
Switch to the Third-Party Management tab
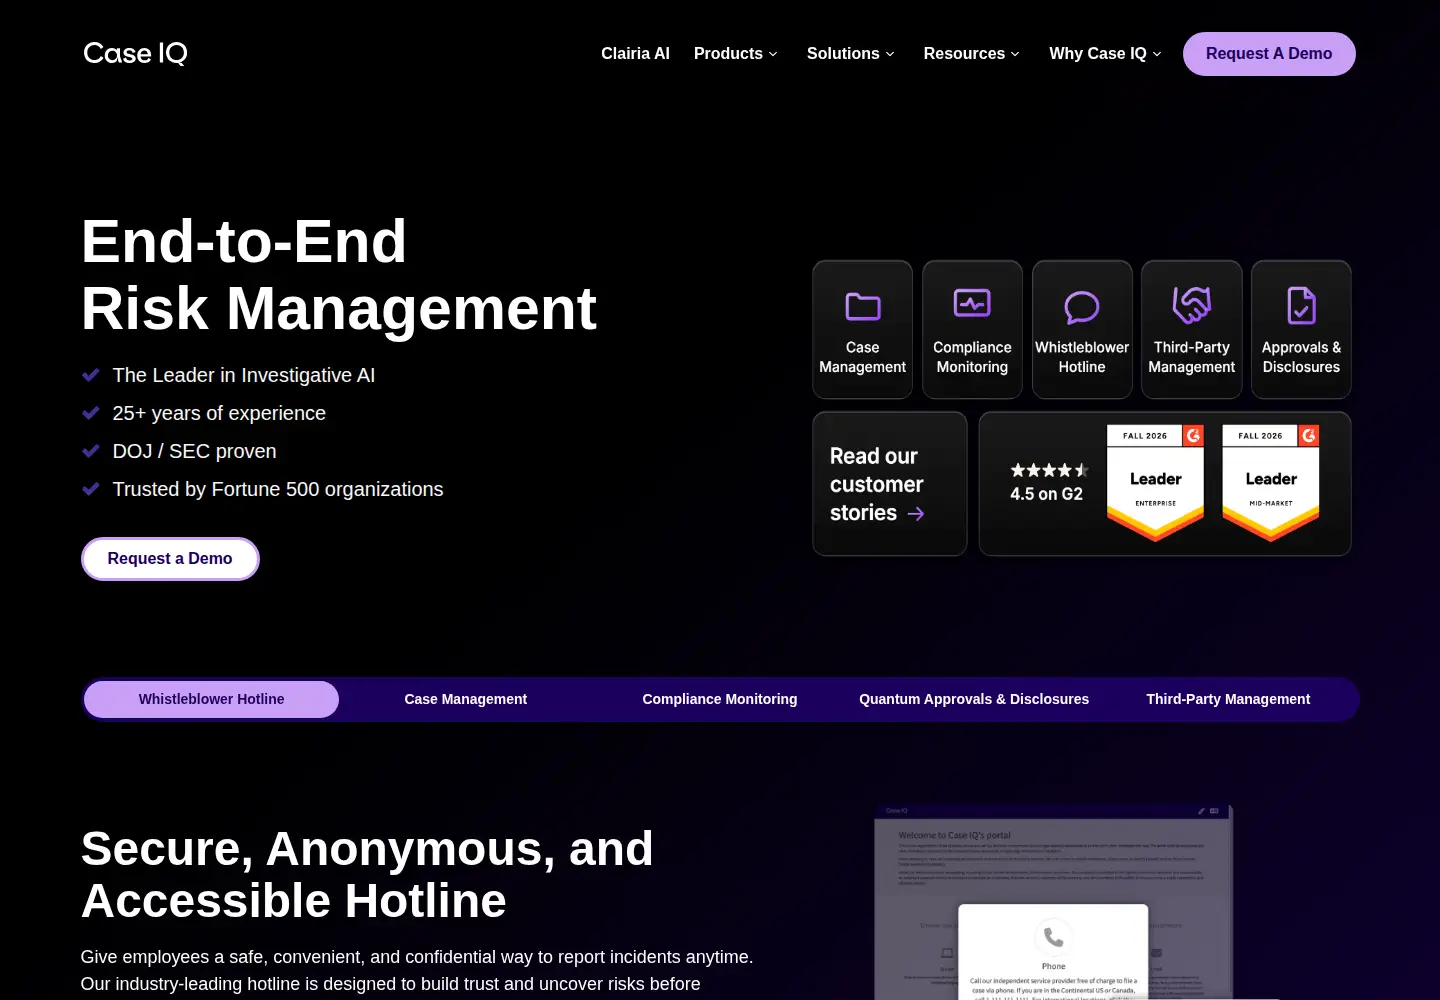(1228, 699)
